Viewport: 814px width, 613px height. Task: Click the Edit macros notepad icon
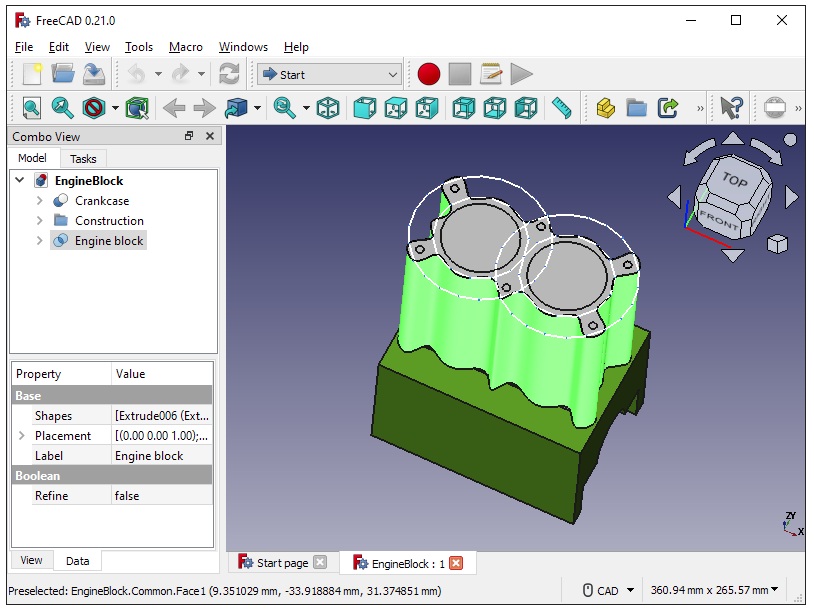490,74
